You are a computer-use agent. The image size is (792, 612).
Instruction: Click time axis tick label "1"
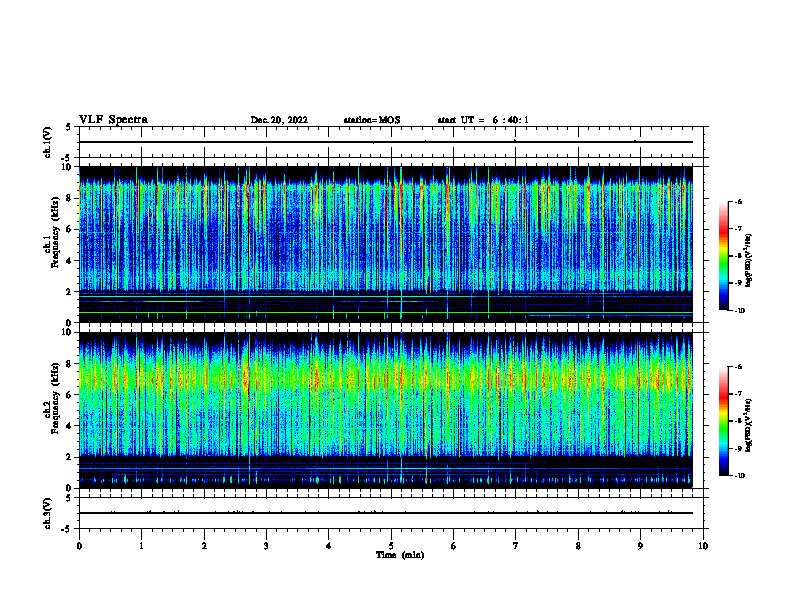click(141, 546)
